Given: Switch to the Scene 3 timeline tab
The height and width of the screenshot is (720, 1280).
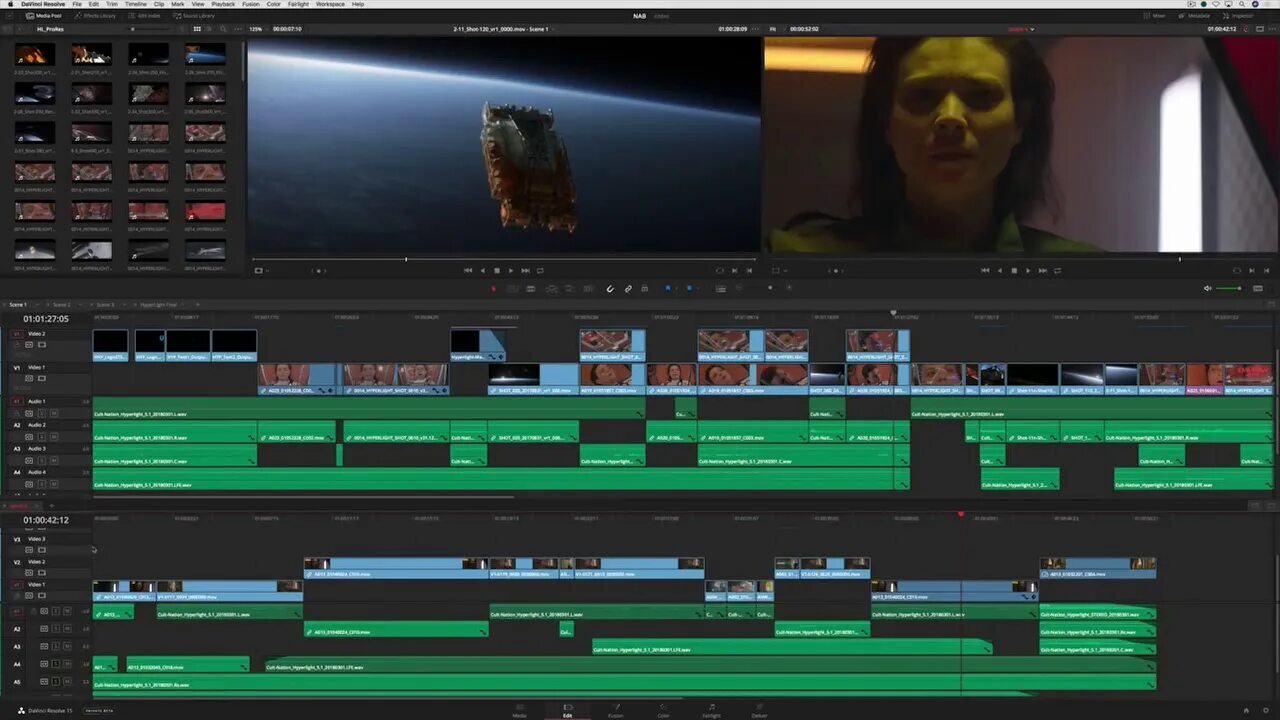Looking at the screenshot, I should coord(105,304).
